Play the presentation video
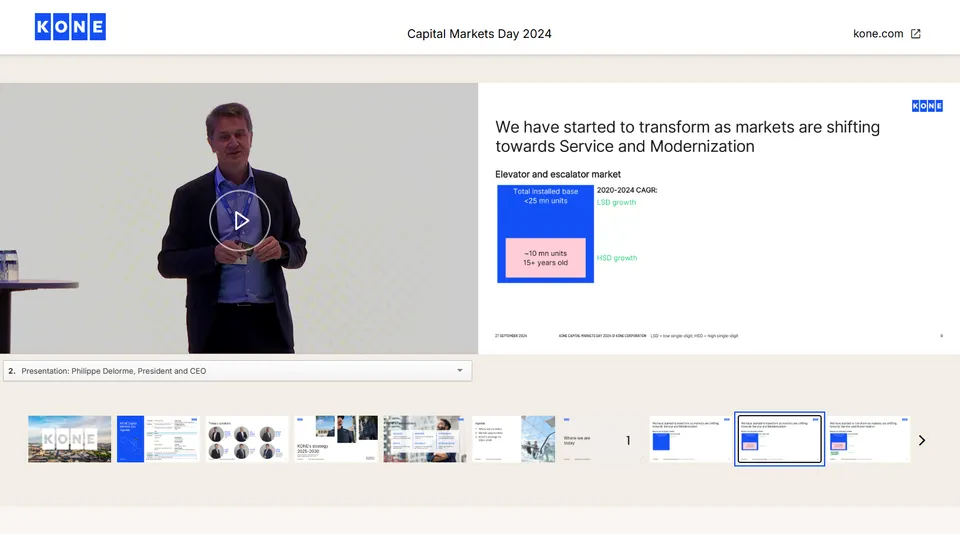Screen dimensions: 960x534 (x=240, y=220)
